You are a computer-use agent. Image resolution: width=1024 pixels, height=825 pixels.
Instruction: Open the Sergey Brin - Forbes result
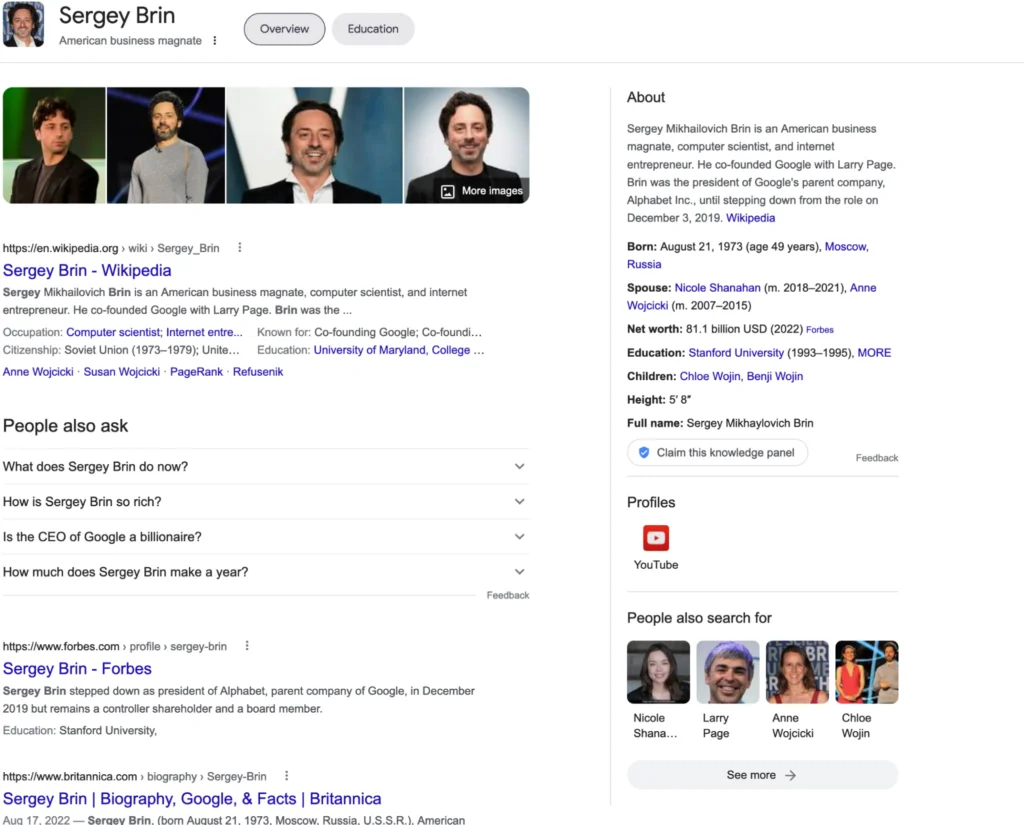(x=77, y=668)
